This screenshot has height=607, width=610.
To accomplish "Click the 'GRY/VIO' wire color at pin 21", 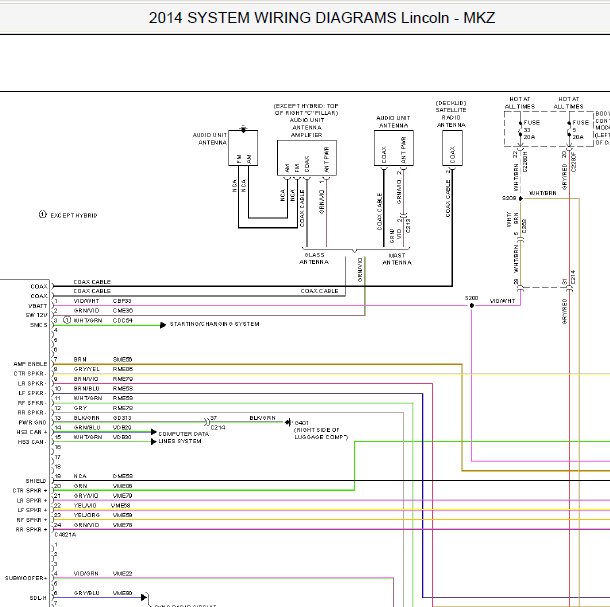I will 86,496.
